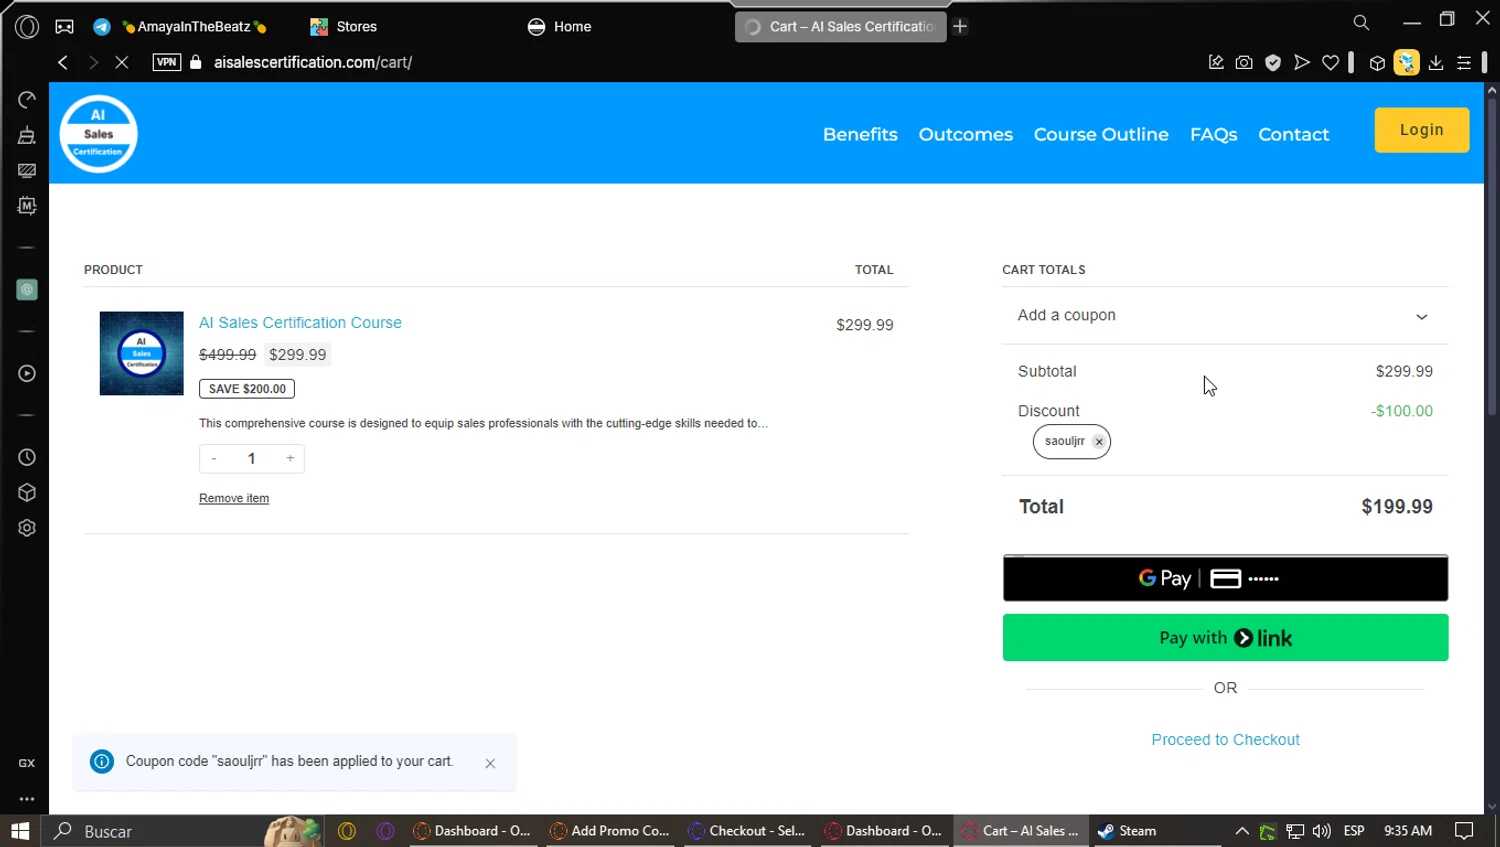
Task: Open the AI Sales Certification Course link
Action: click(300, 322)
